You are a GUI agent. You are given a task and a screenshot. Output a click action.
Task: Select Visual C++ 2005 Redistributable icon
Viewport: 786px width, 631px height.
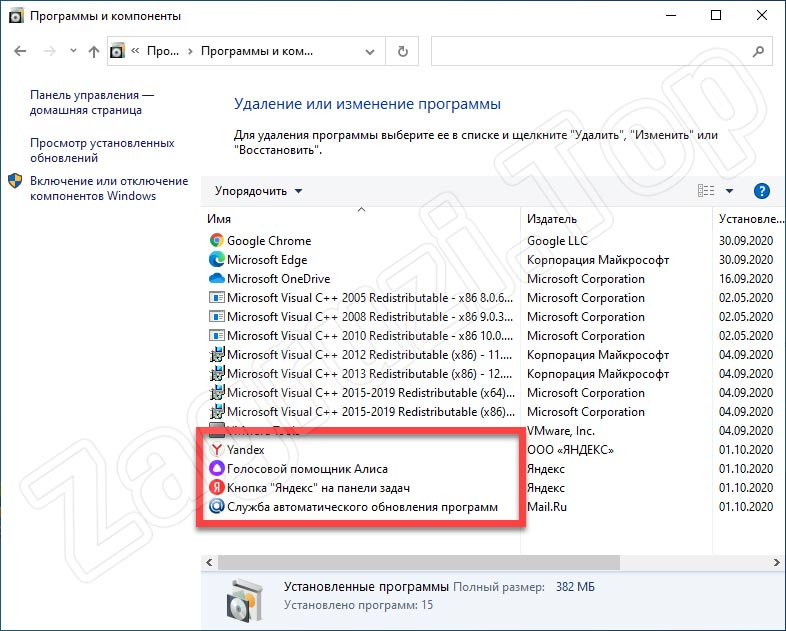217,298
